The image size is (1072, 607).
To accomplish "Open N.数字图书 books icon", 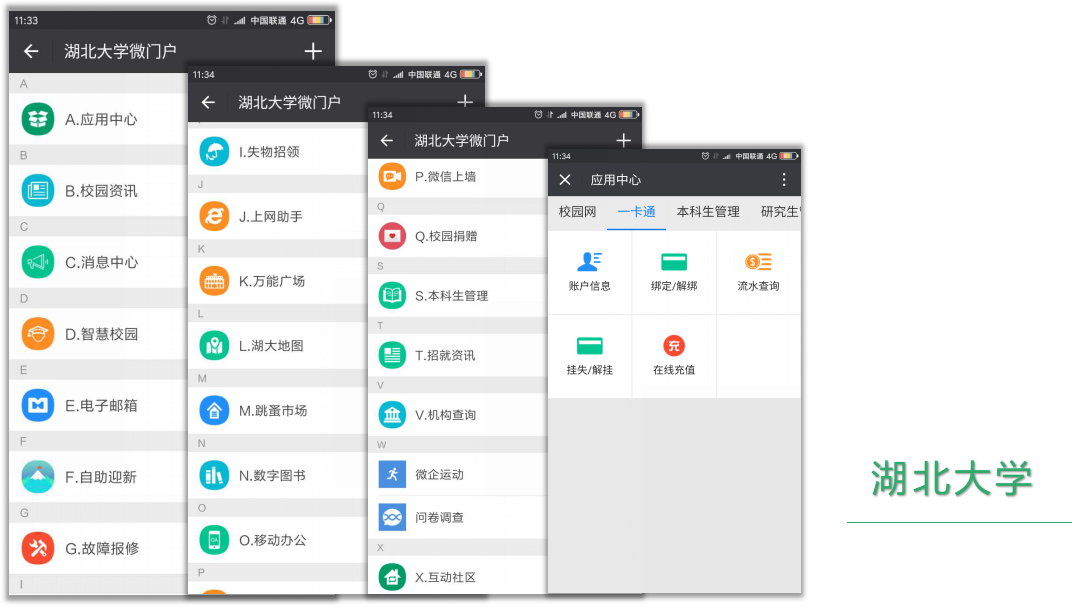I will click(x=214, y=475).
